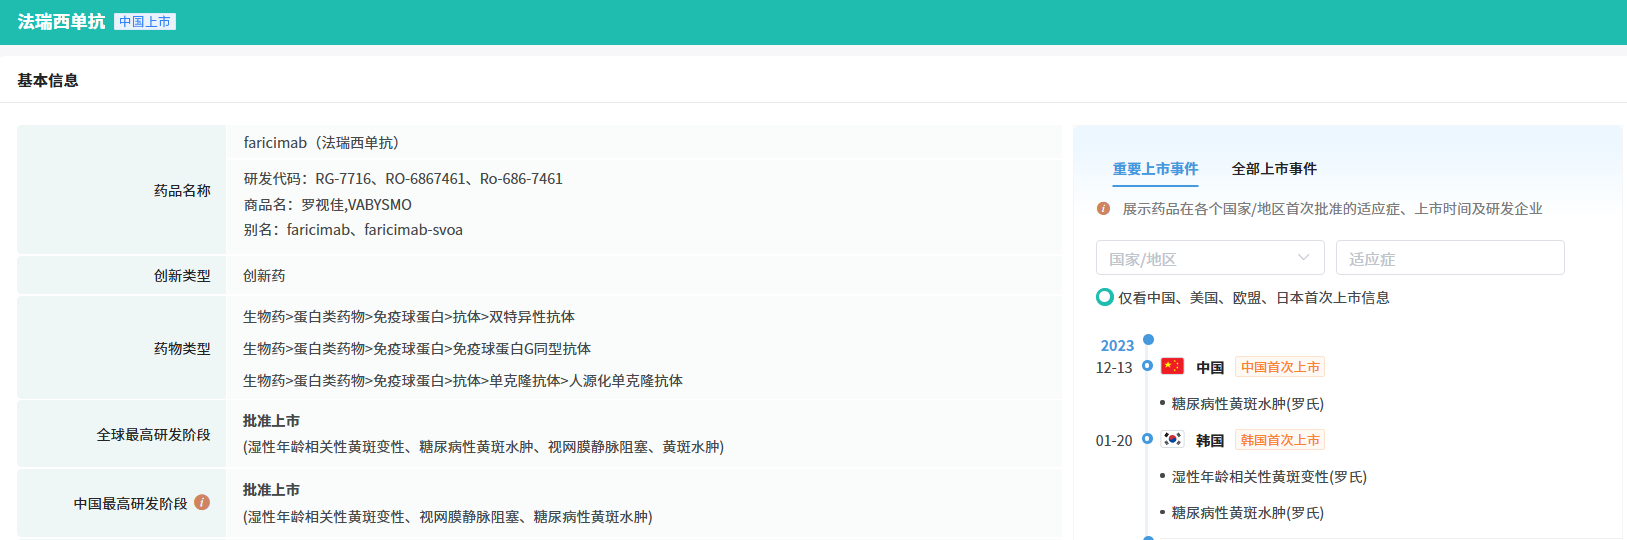Click the 药品名称 row label

tap(182, 190)
